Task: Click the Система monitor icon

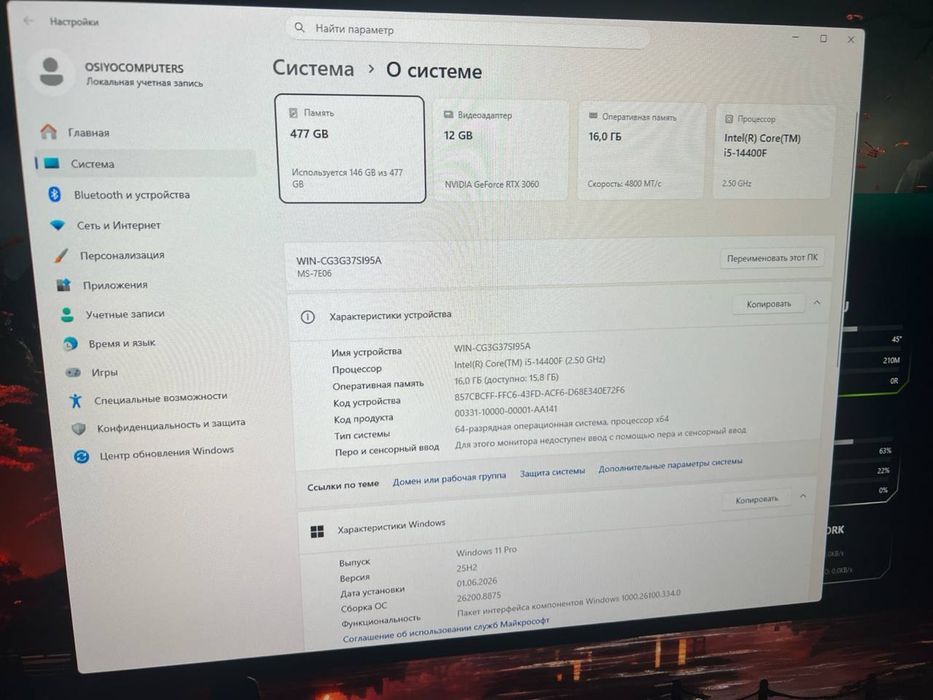Action: (x=52, y=163)
